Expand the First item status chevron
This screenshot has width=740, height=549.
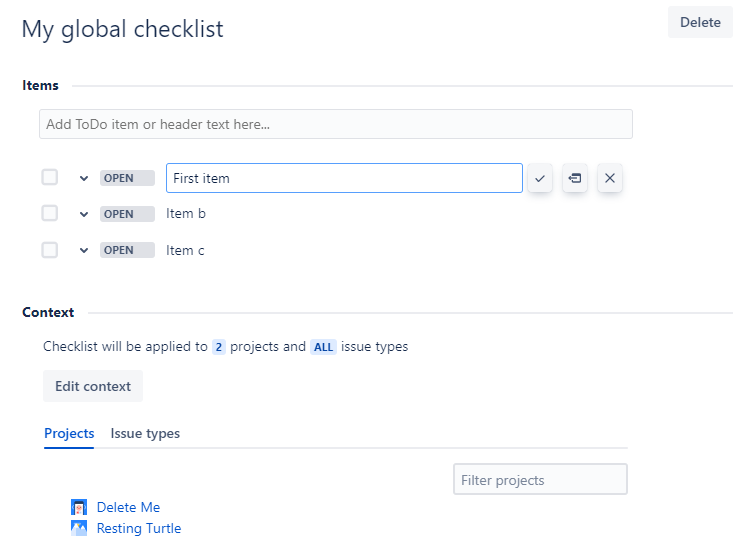84,179
